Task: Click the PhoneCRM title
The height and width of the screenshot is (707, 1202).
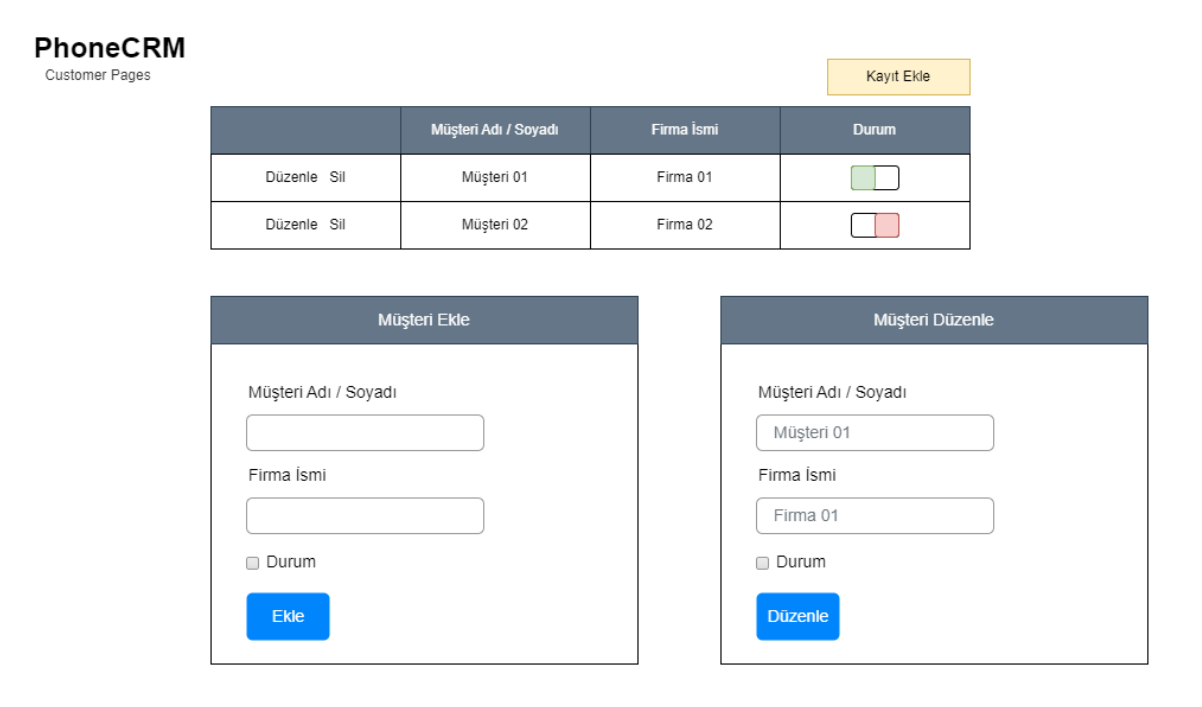Action: click(110, 46)
